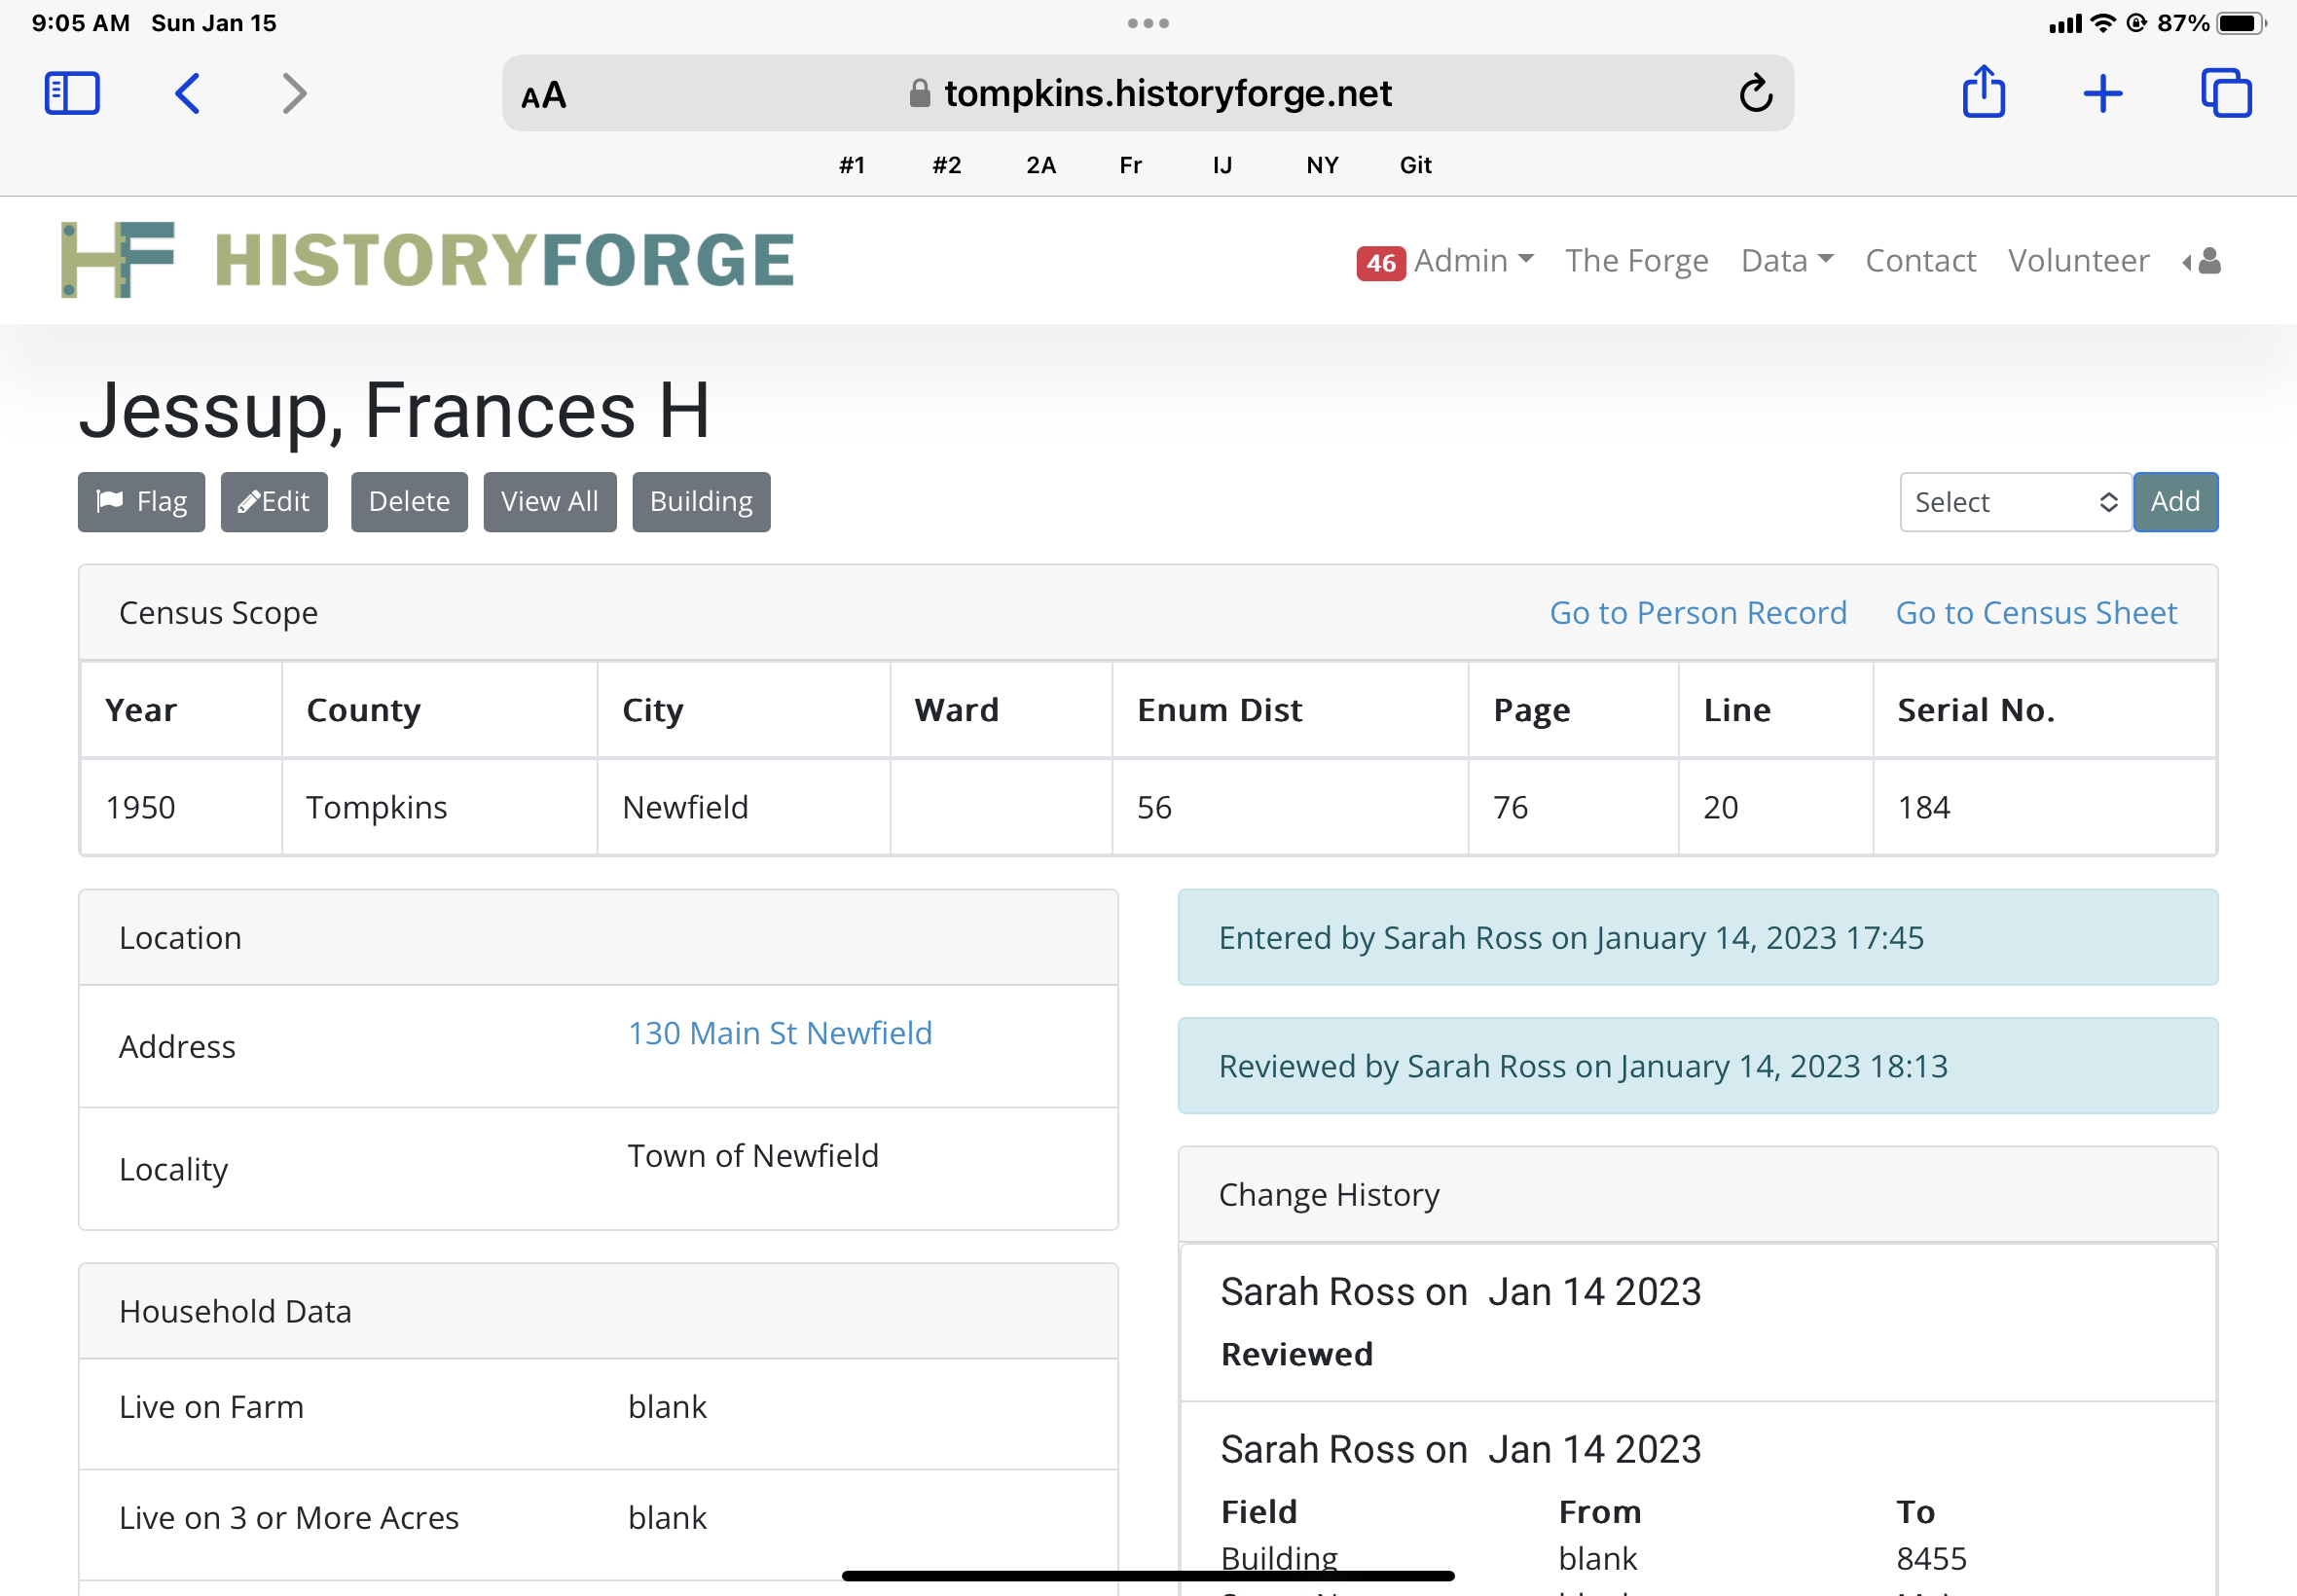
Task: Click the browser forward arrow
Action: (x=294, y=94)
